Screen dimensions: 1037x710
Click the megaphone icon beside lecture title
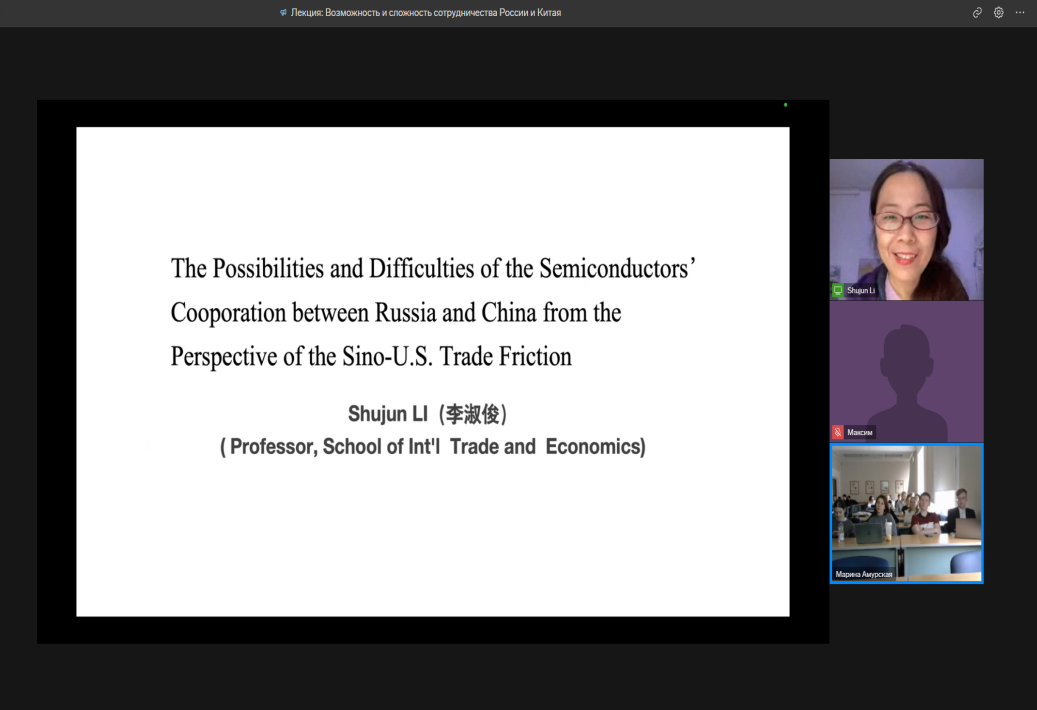[x=284, y=13]
